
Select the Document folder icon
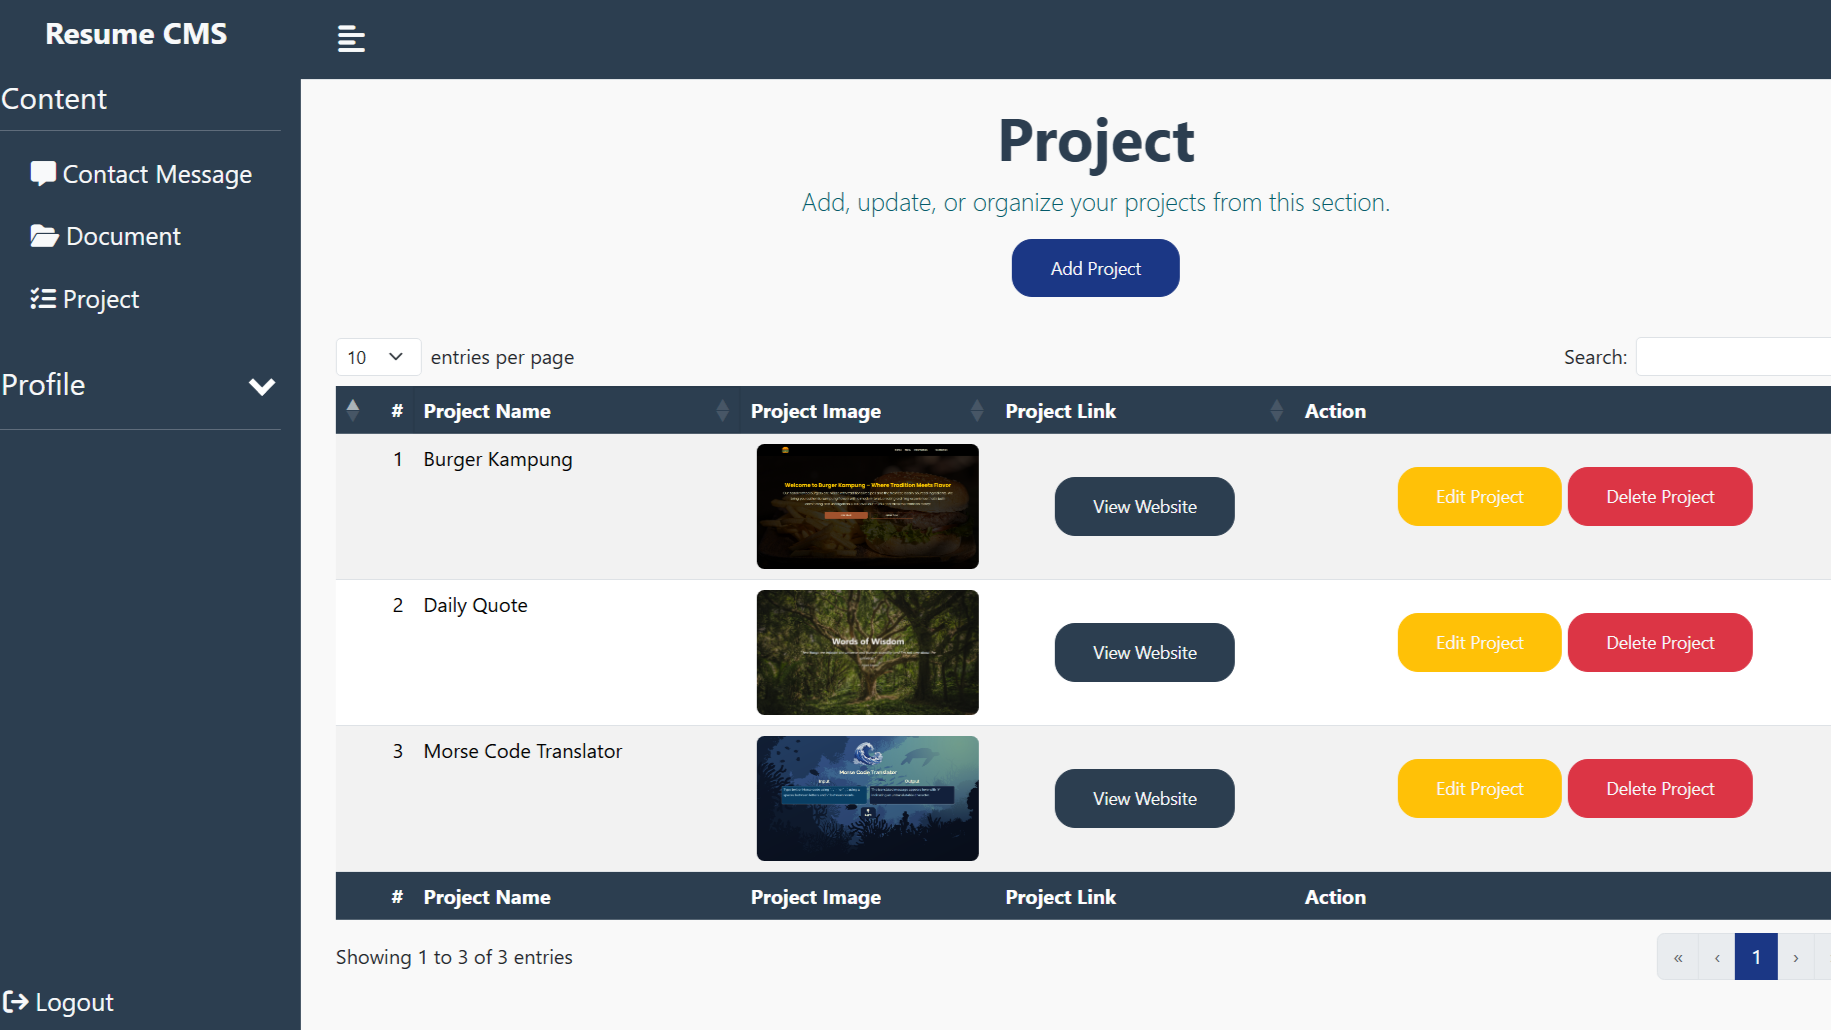pyautogui.click(x=44, y=235)
